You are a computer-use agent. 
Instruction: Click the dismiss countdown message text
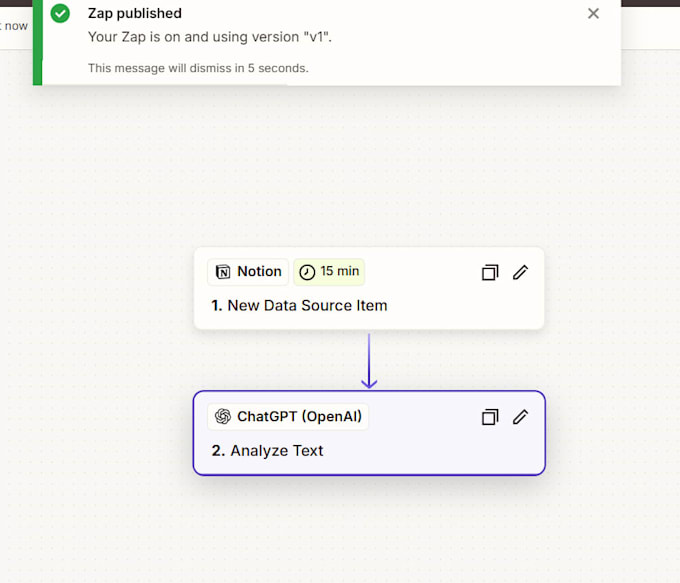click(x=198, y=68)
